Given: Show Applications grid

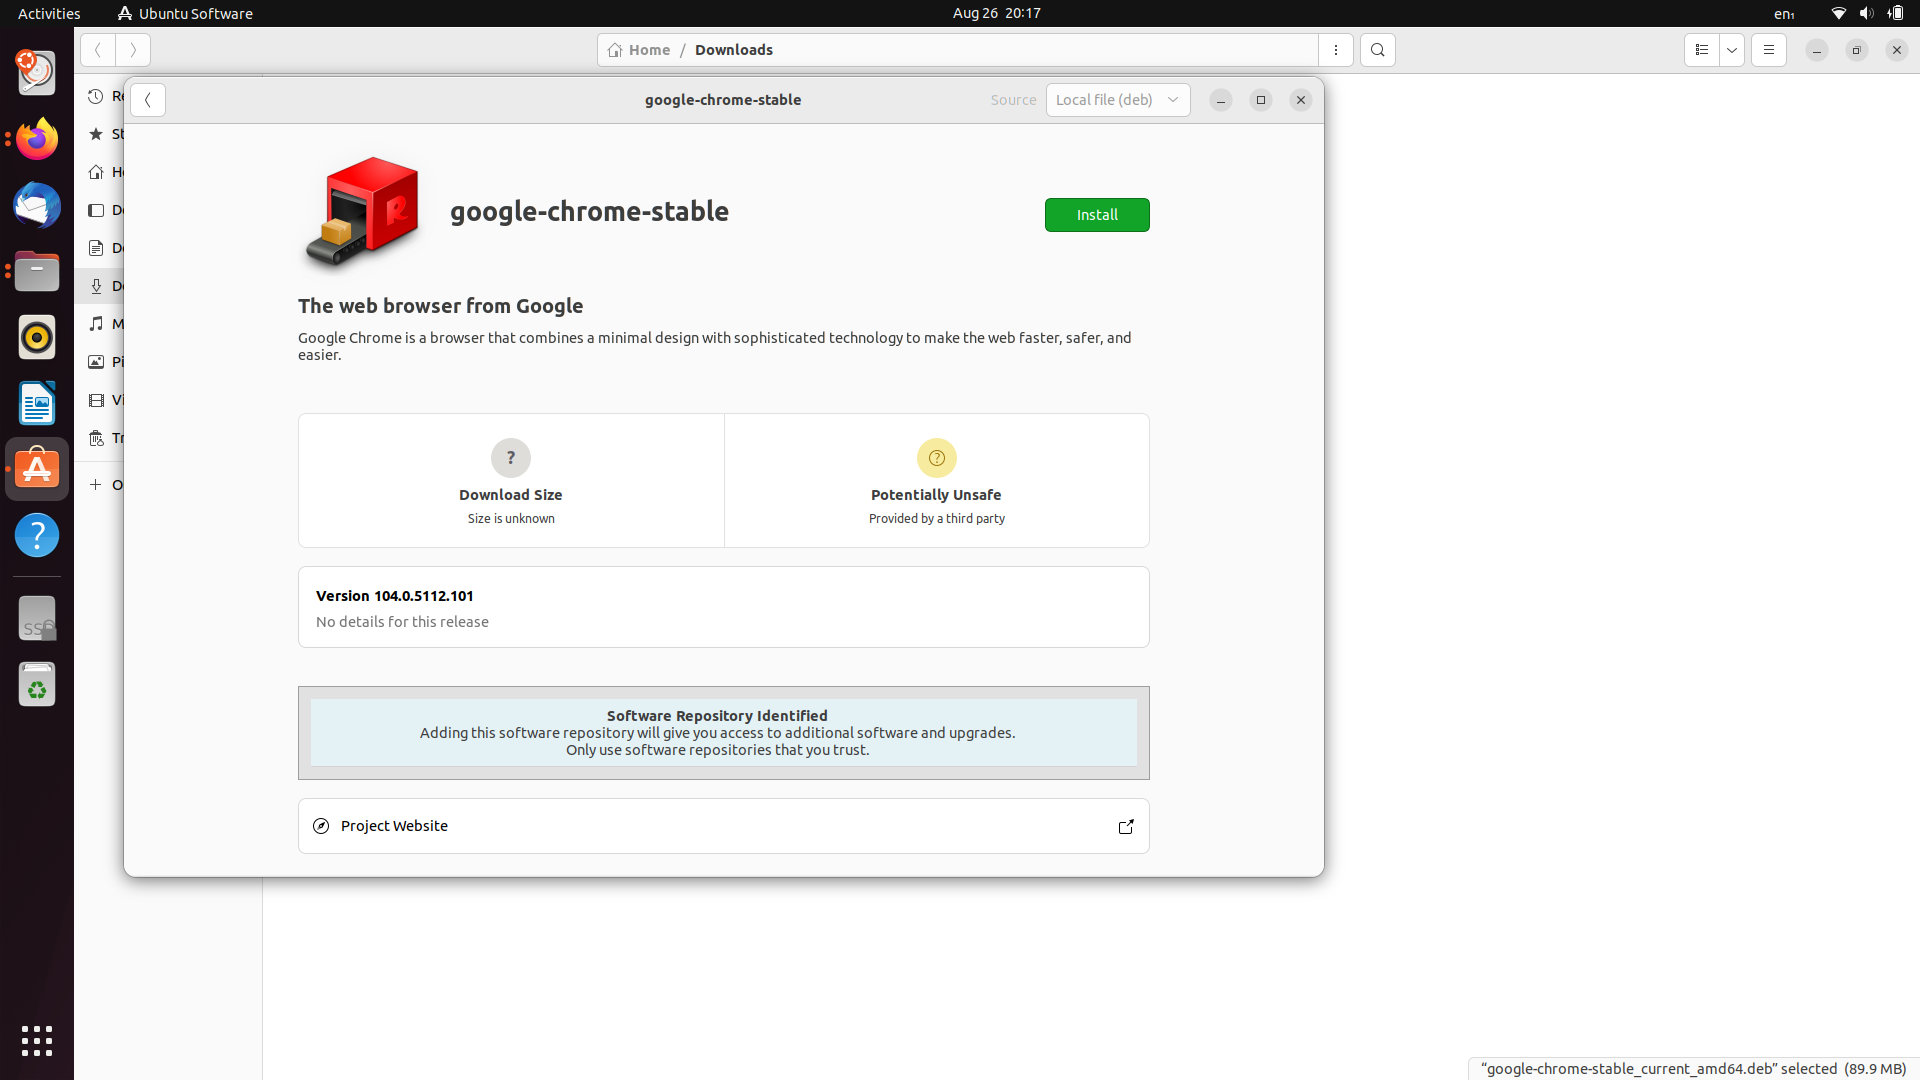Looking at the screenshot, I should coord(37,1041).
